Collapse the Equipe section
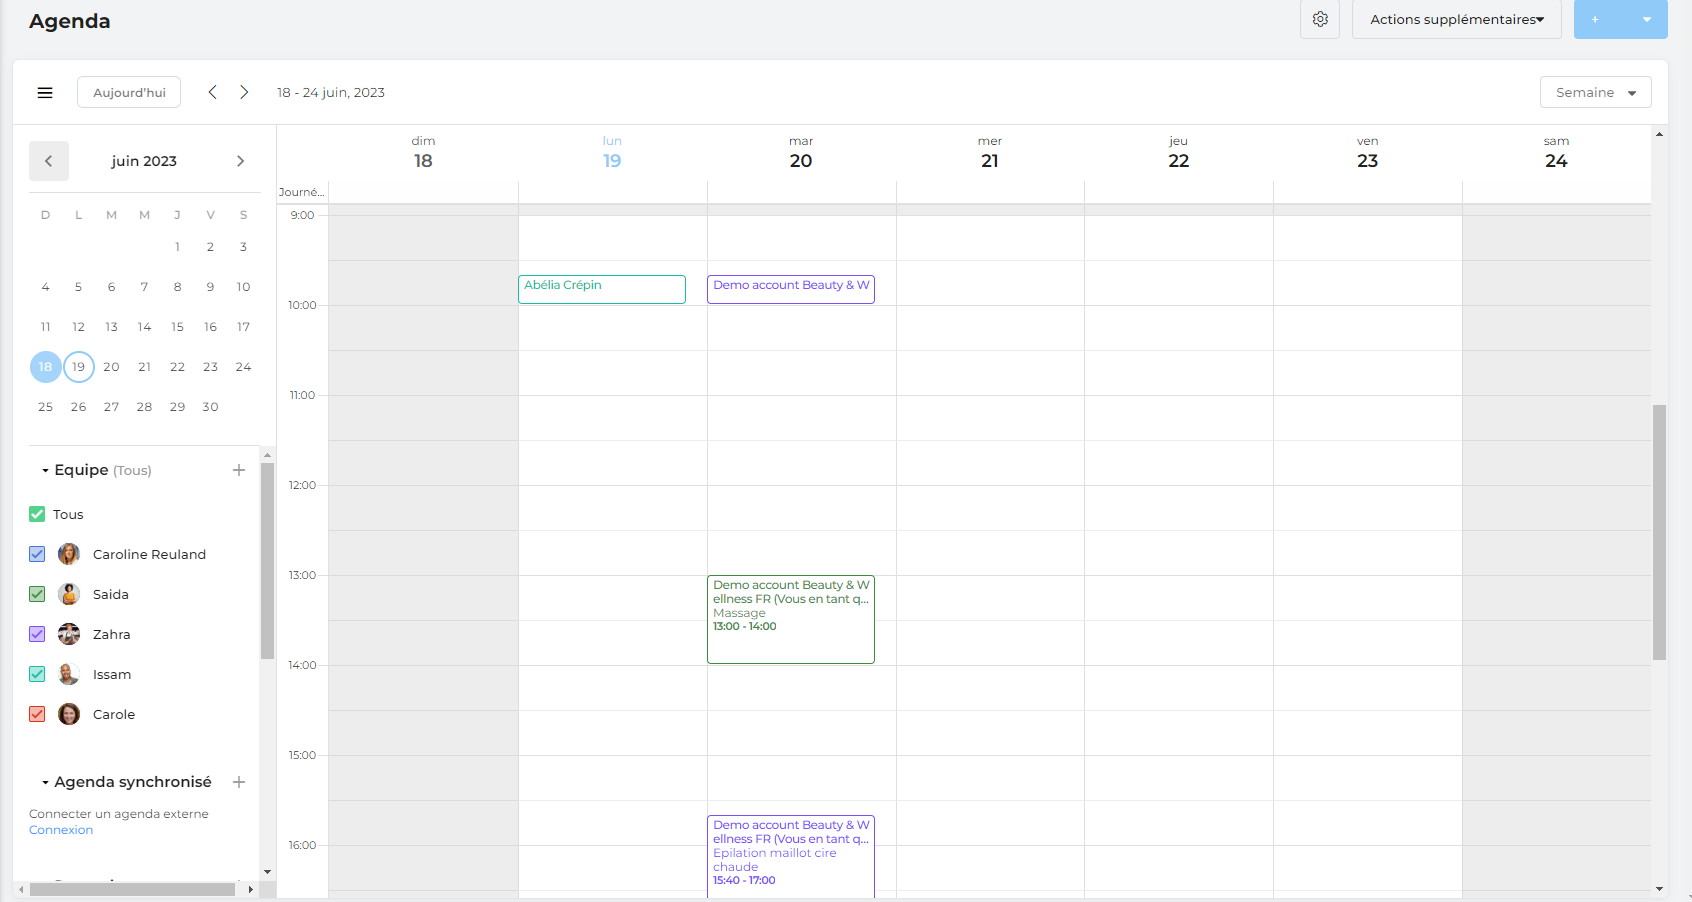 [46, 470]
